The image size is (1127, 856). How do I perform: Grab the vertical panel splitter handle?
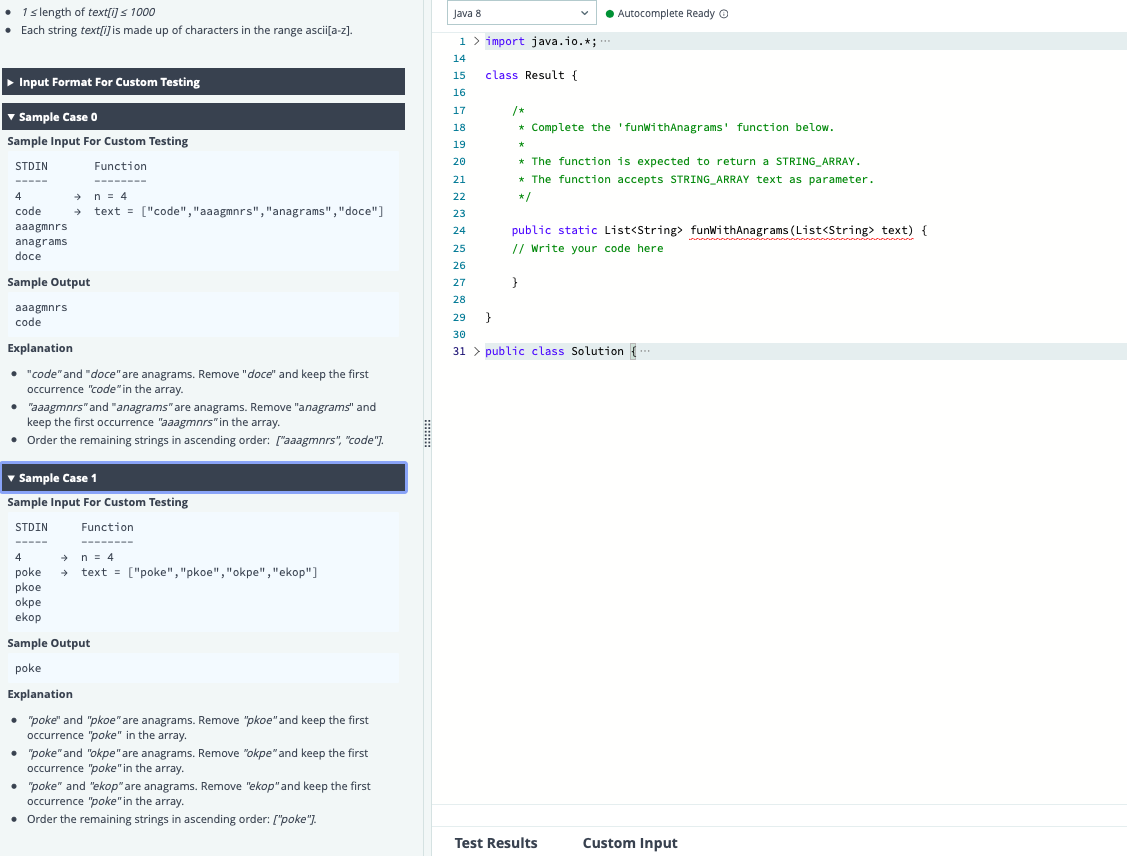[427, 433]
